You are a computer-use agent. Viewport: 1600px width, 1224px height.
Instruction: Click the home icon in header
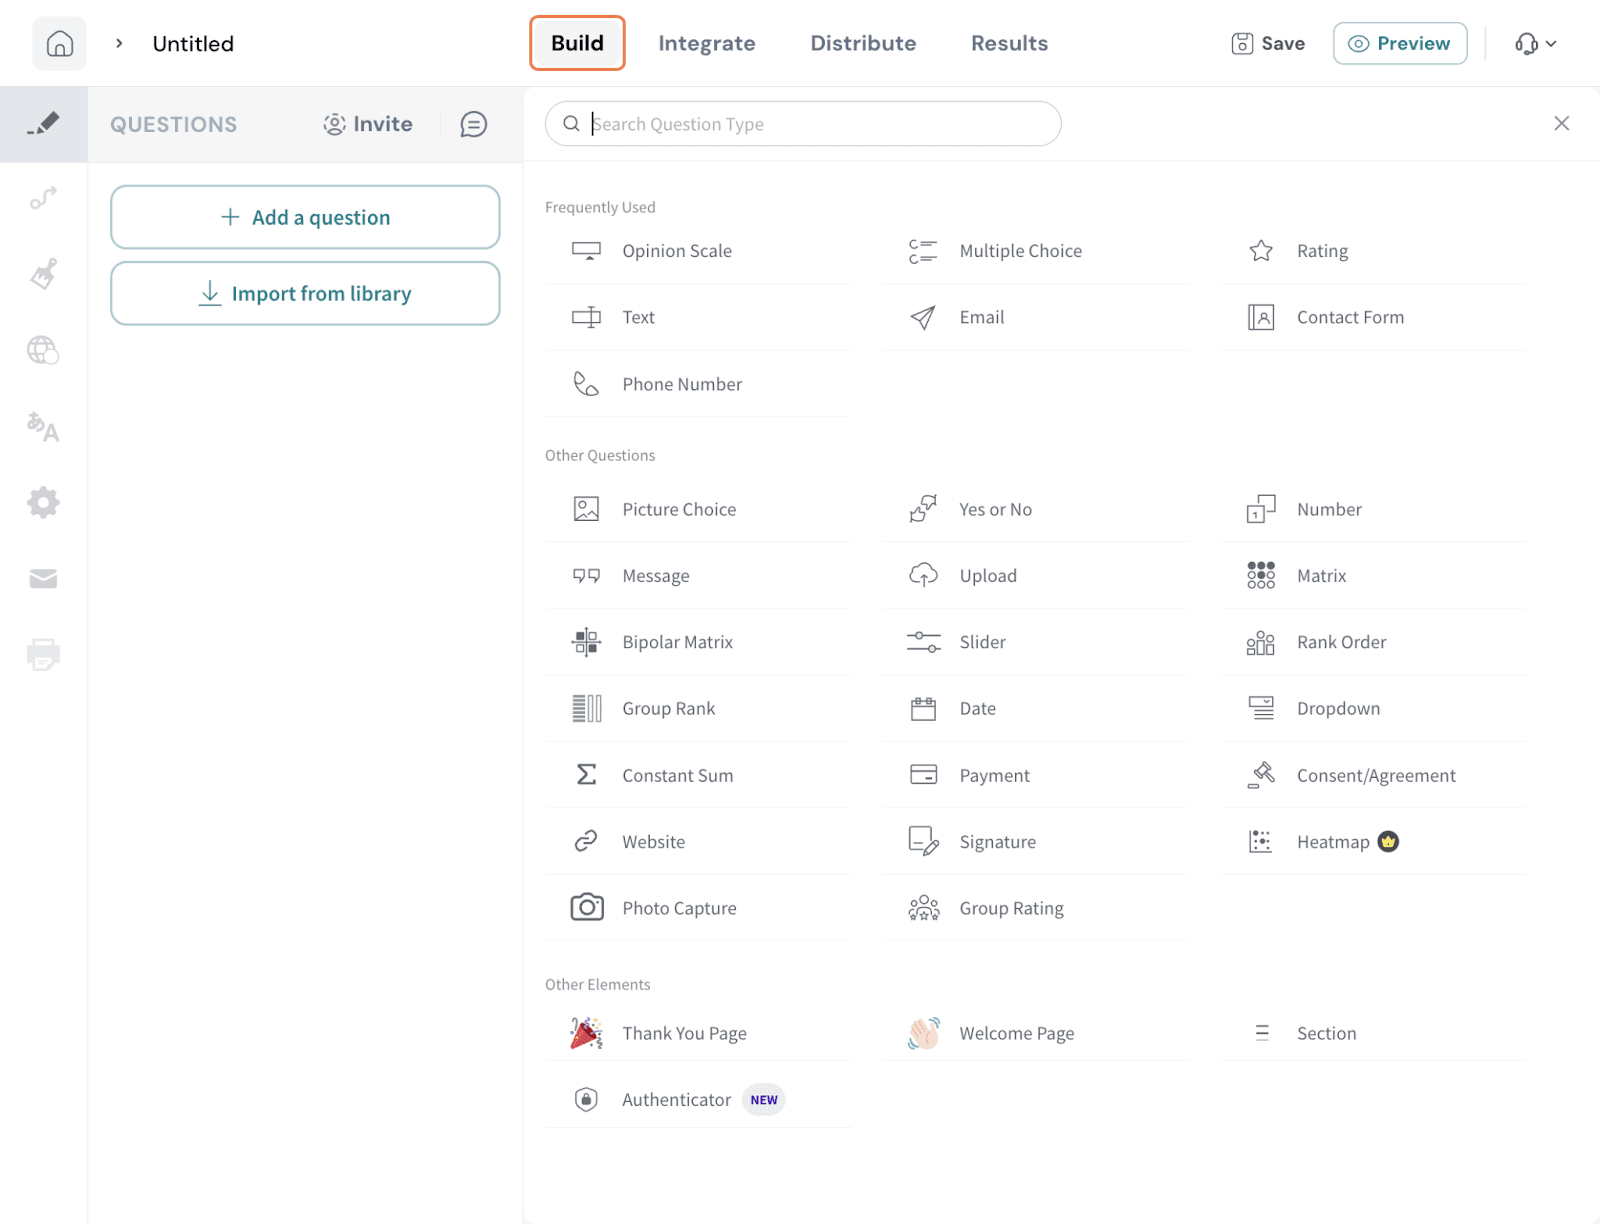click(x=59, y=44)
